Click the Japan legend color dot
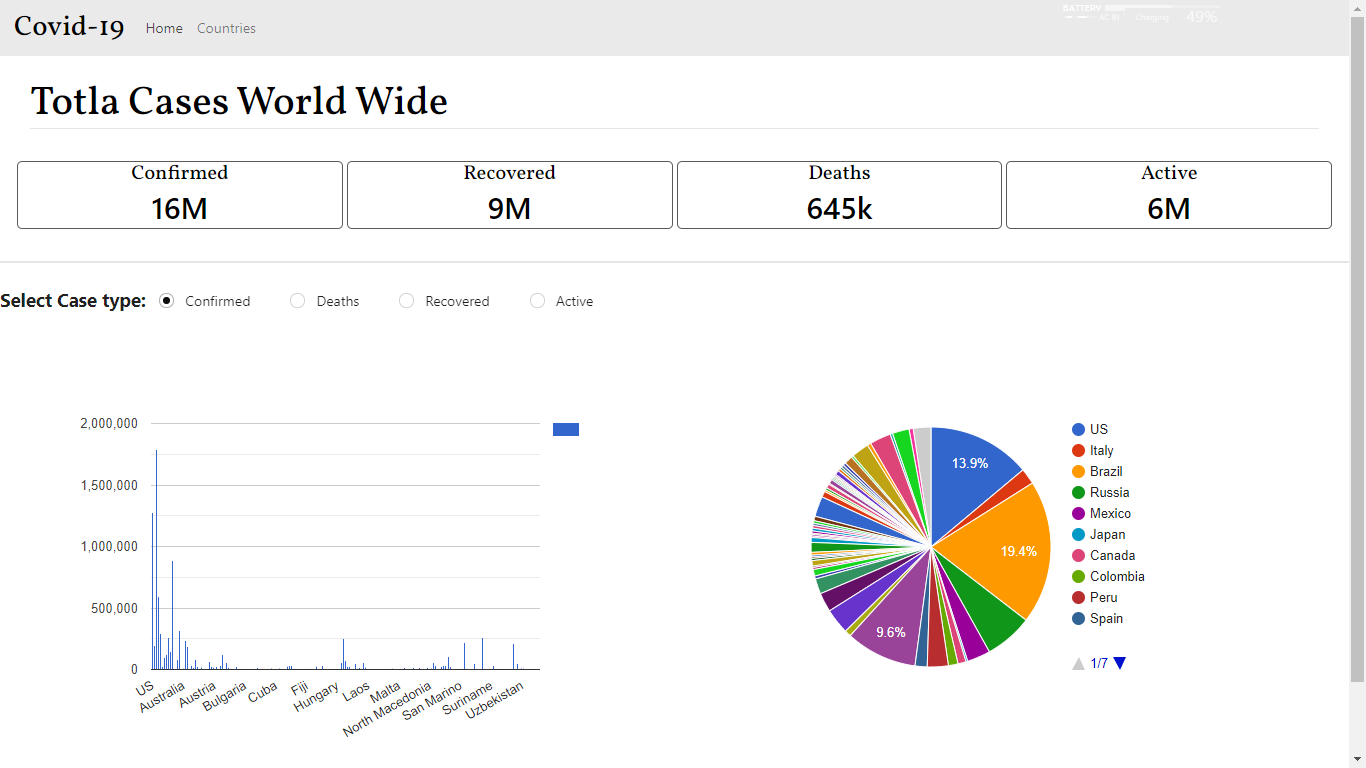Image resolution: width=1366 pixels, height=768 pixels. click(1078, 534)
